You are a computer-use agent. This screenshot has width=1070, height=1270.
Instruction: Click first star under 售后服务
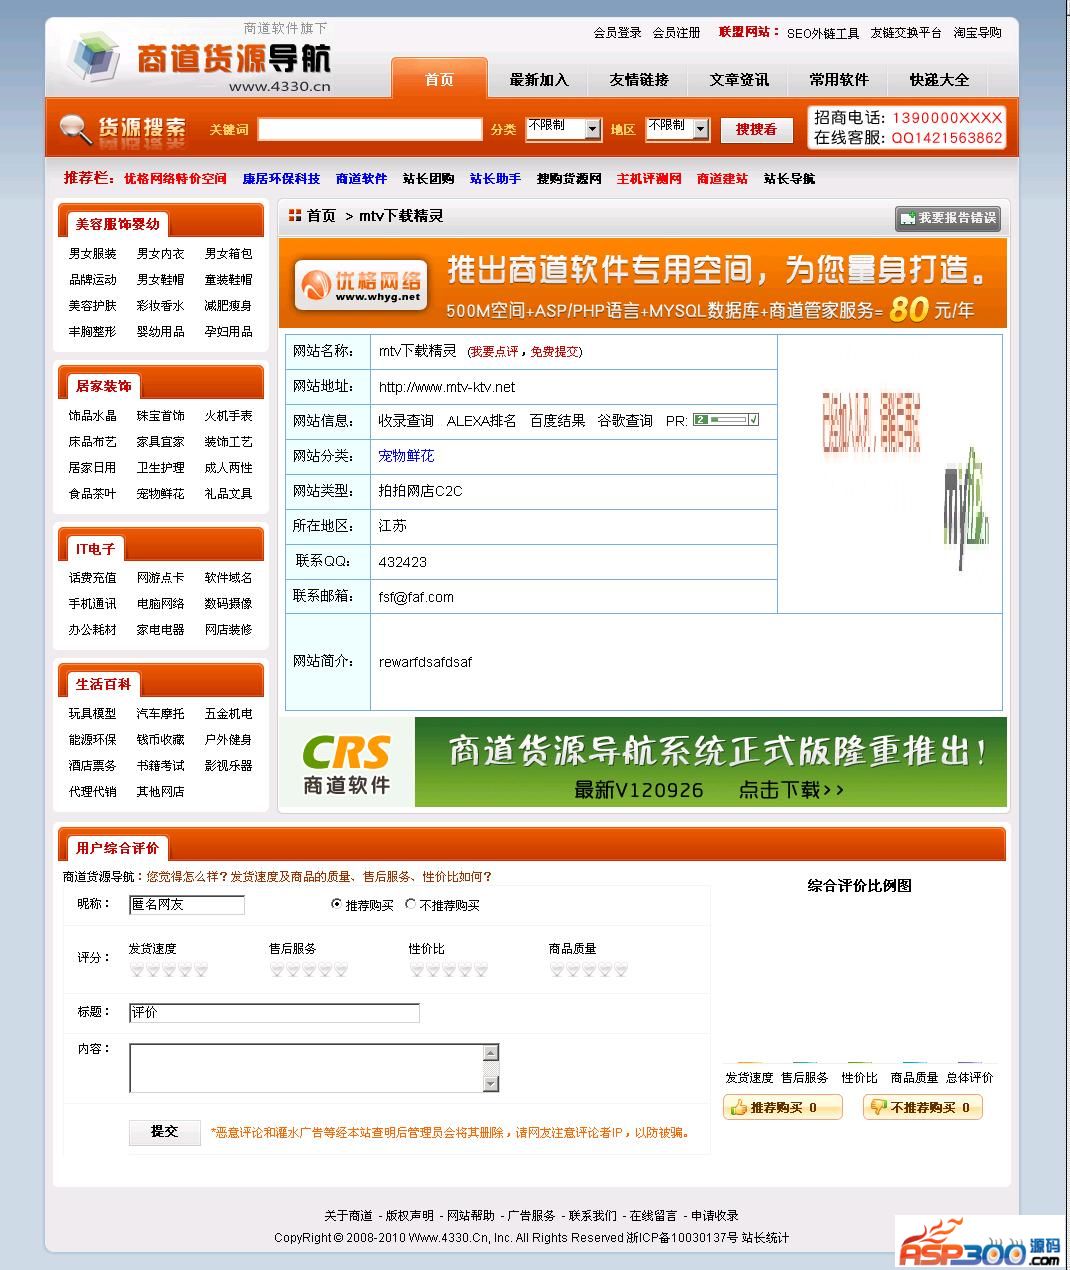[277, 970]
